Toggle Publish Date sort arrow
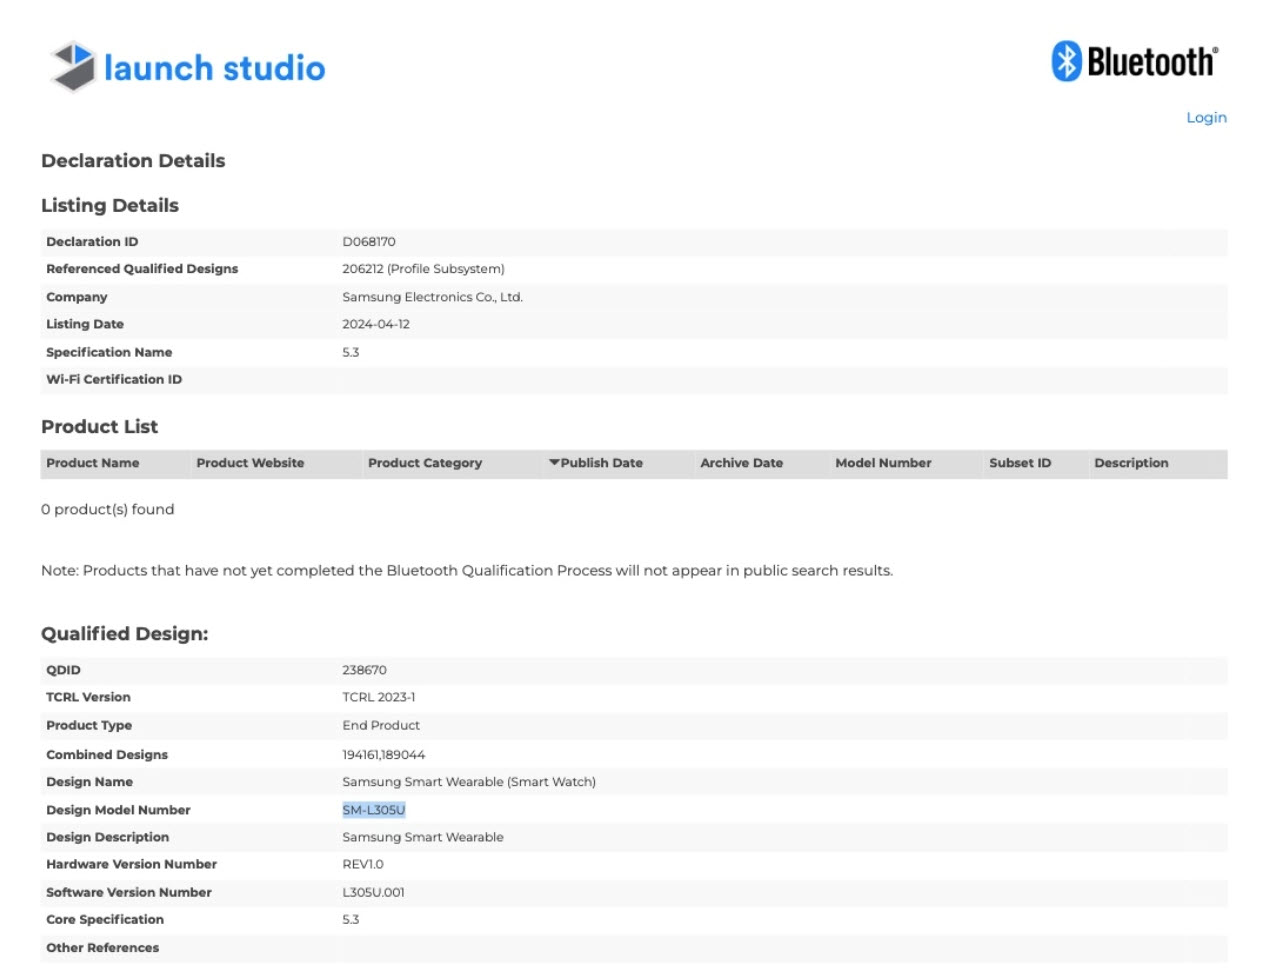 pos(554,462)
